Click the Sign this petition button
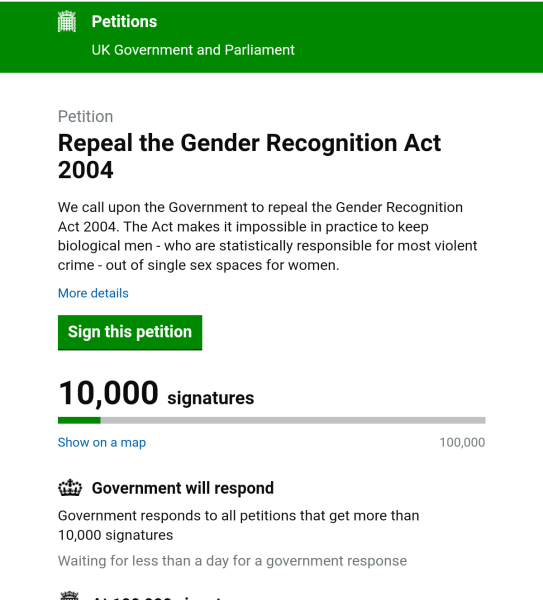Screen dimensions: 543x600 (x=130, y=333)
